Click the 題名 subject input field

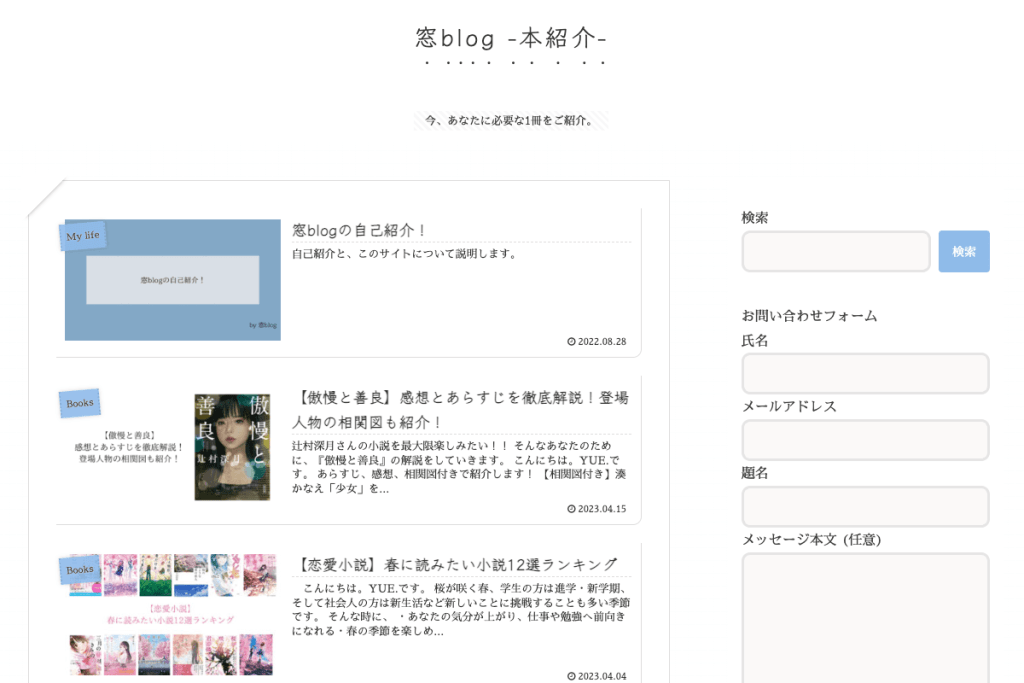pos(865,506)
